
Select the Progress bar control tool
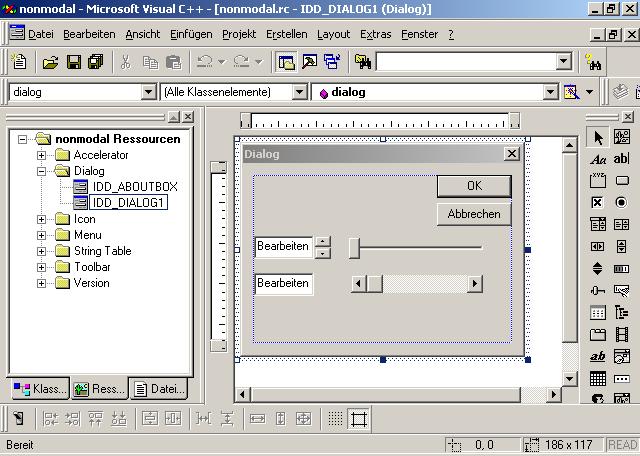coord(622,268)
